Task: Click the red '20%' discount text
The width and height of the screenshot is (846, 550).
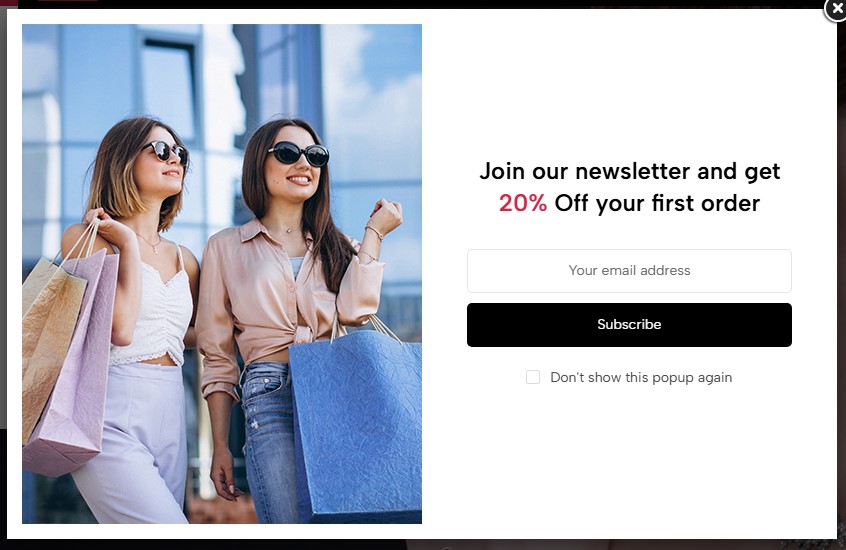Action: tap(523, 203)
